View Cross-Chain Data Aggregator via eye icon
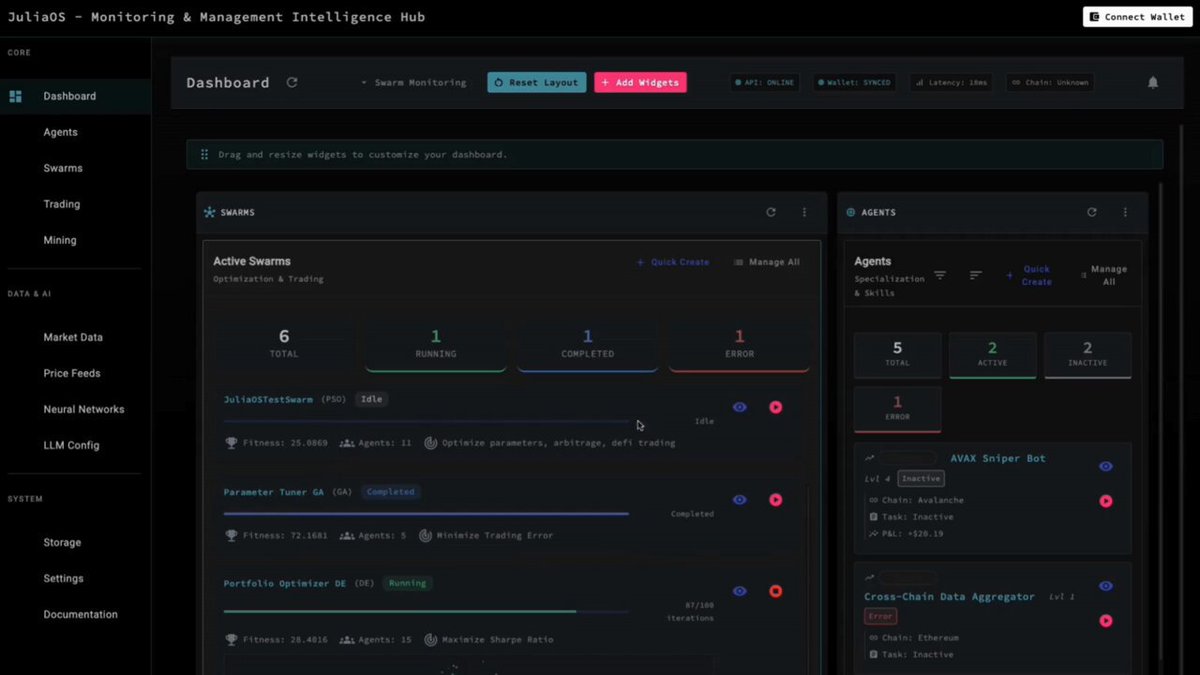 (x=1106, y=586)
